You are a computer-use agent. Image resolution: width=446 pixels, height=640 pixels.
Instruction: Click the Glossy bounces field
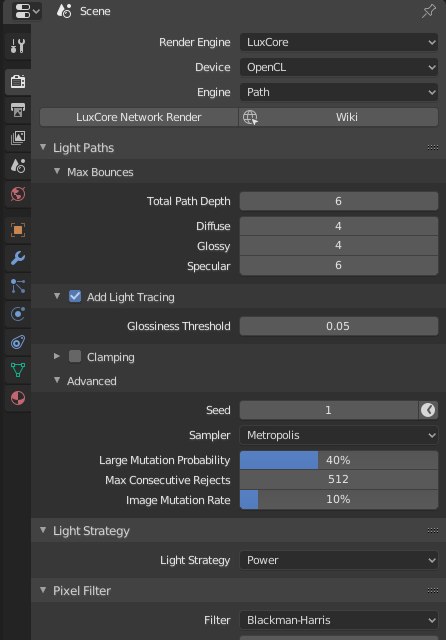point(339,246)
